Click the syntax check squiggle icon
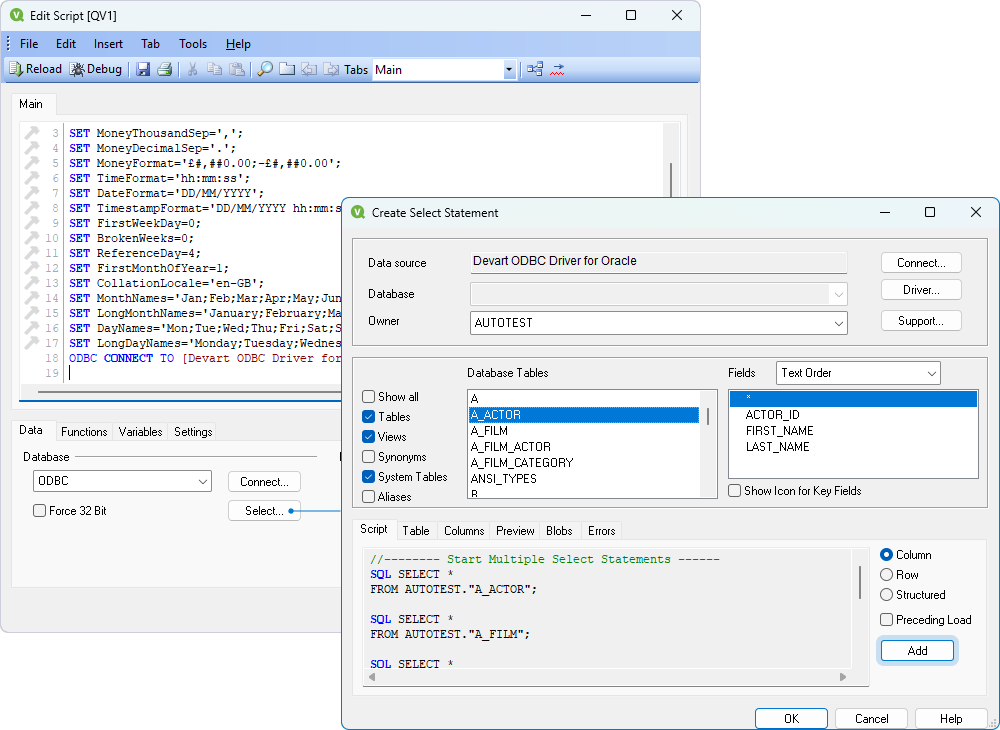 pos(557,70)
